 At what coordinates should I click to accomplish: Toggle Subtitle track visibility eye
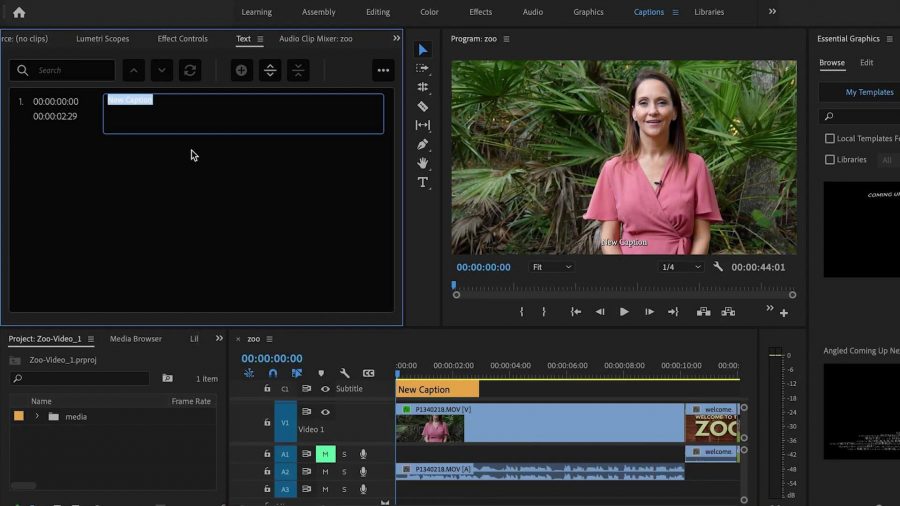click(x=325, y=389)
